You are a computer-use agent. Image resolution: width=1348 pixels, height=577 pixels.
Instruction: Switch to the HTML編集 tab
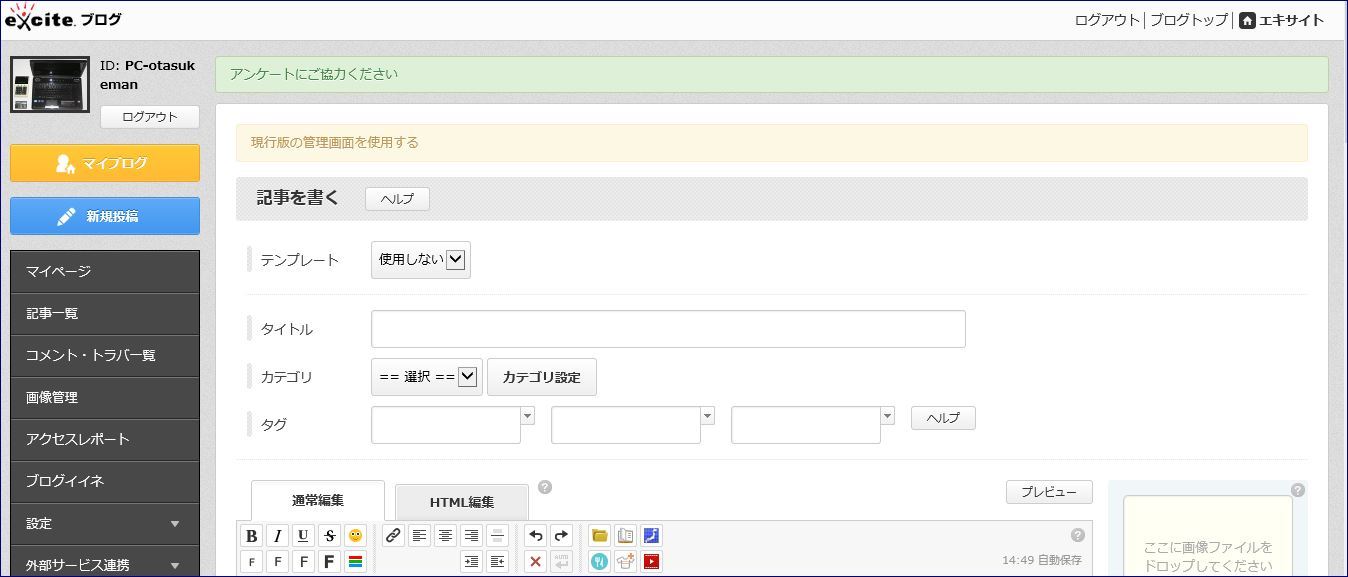click(462, 503)
